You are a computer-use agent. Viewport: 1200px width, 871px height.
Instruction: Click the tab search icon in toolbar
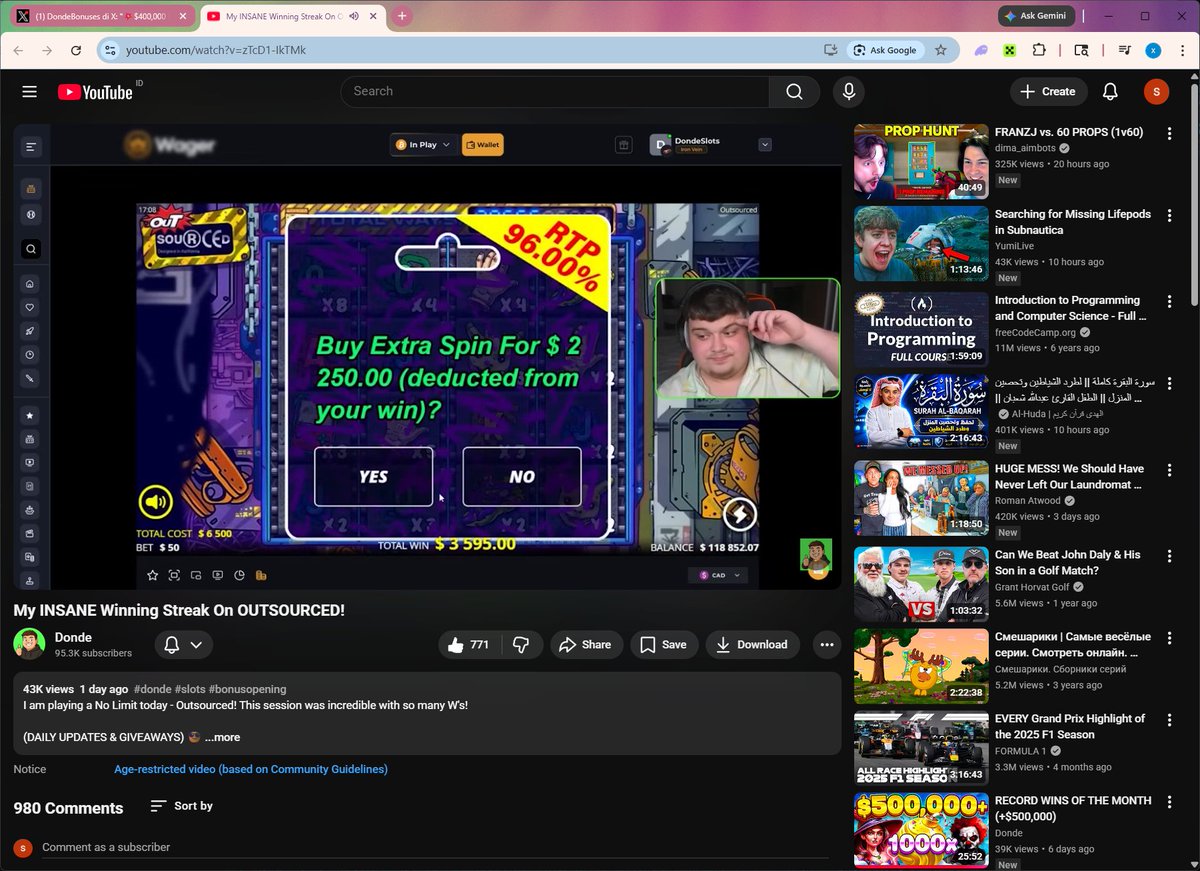1081,50
